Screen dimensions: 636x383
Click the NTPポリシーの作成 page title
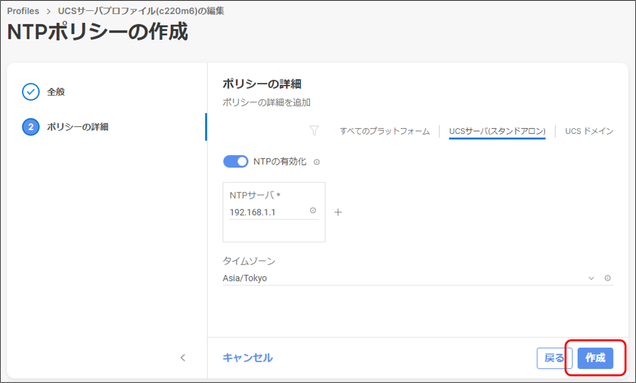[x=98, y=32]
